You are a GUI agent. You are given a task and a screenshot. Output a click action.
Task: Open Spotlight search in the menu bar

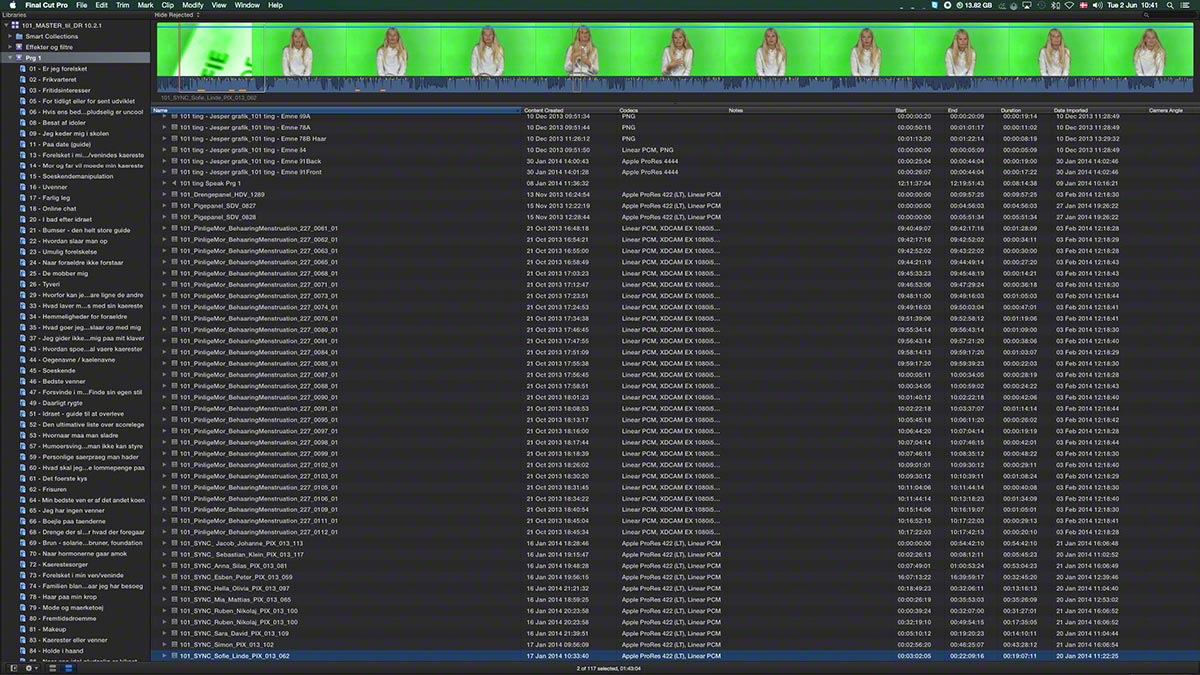click(1172, 5)
